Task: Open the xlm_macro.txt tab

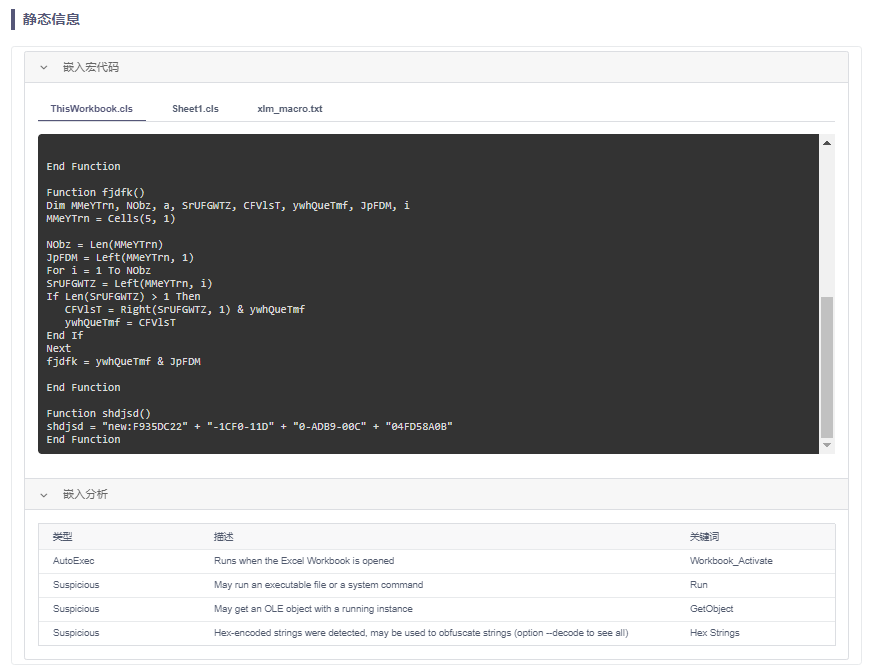Action: tap(289, 109)
